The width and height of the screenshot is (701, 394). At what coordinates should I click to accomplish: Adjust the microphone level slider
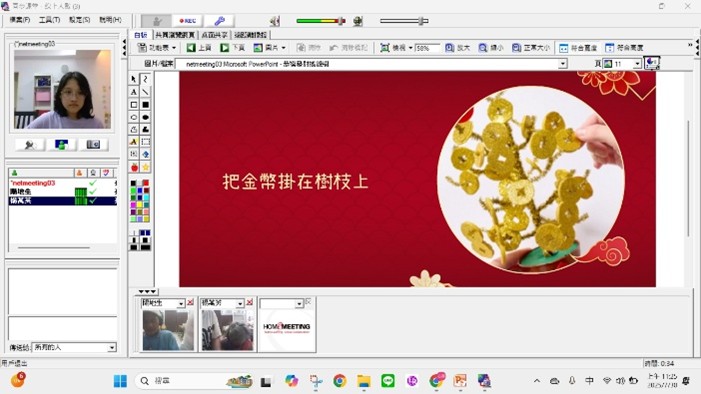404,21
